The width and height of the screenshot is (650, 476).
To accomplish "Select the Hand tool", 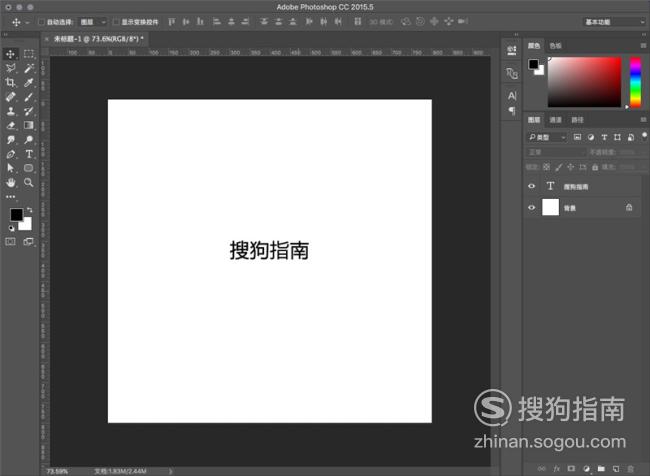I will 10,182.
